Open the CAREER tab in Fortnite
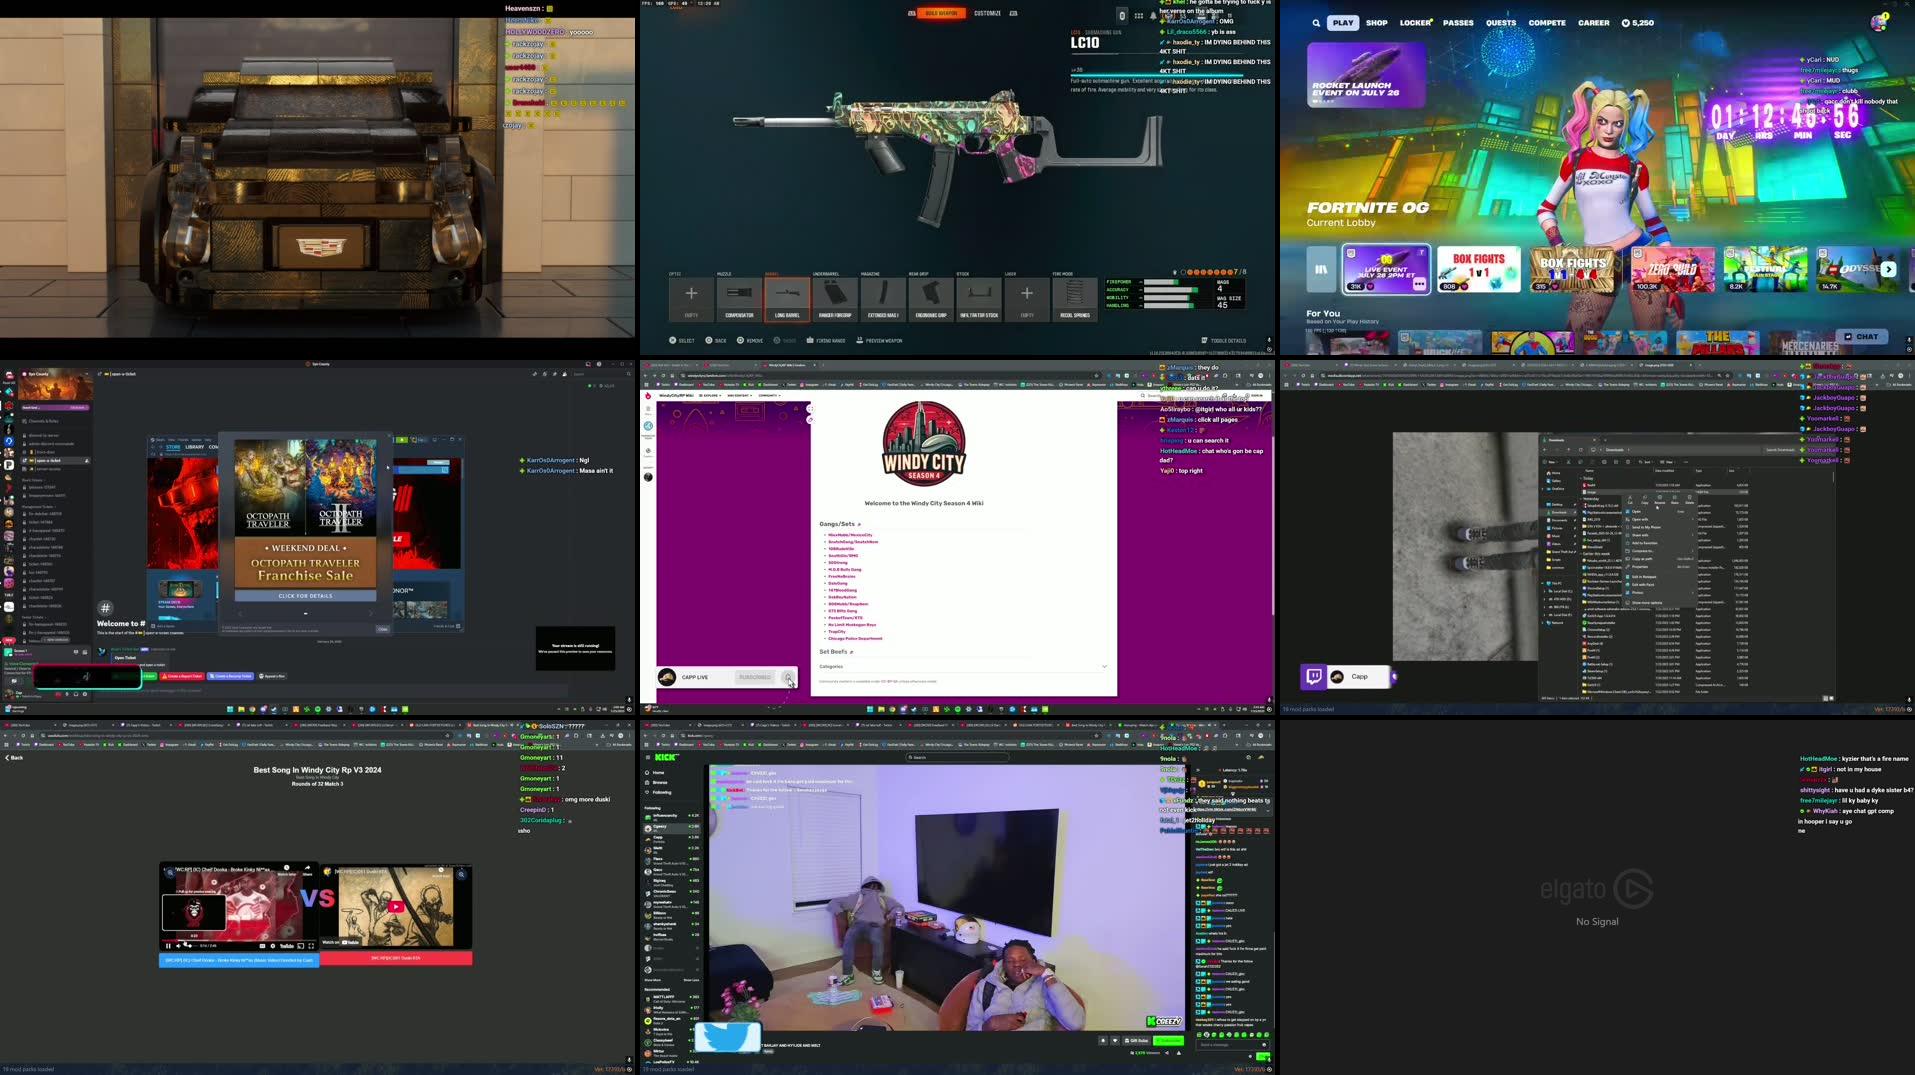 point(1594,22)
